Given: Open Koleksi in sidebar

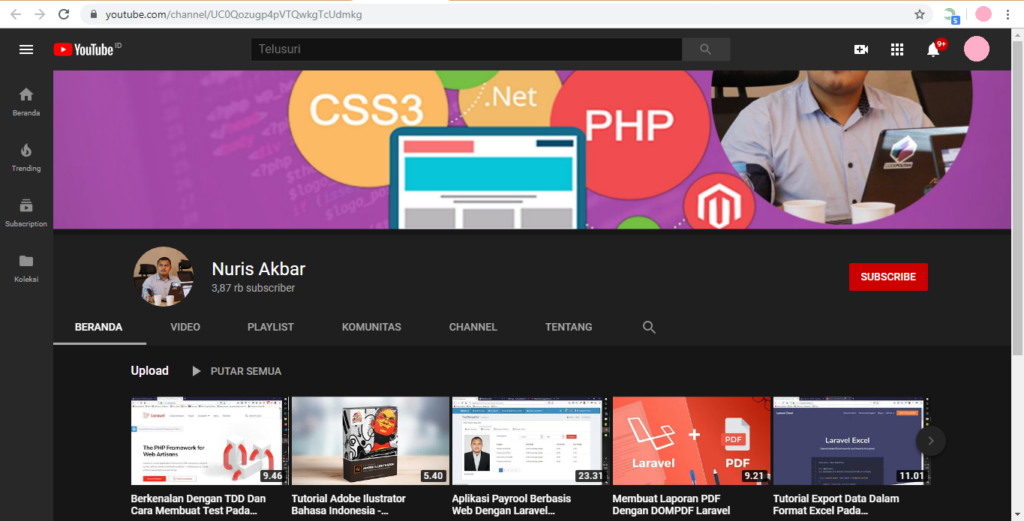Looking at the screenshot, I should [26, 268].
